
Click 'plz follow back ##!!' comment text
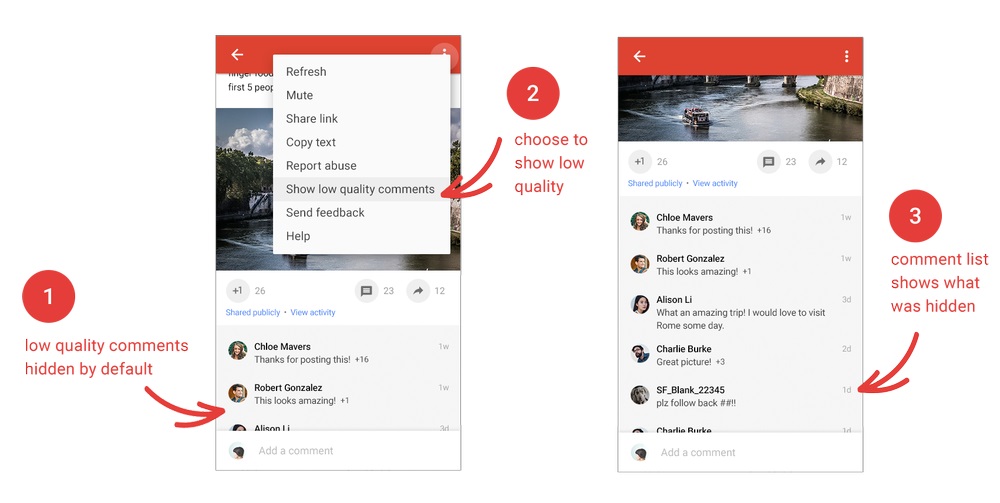pos(696,403)
